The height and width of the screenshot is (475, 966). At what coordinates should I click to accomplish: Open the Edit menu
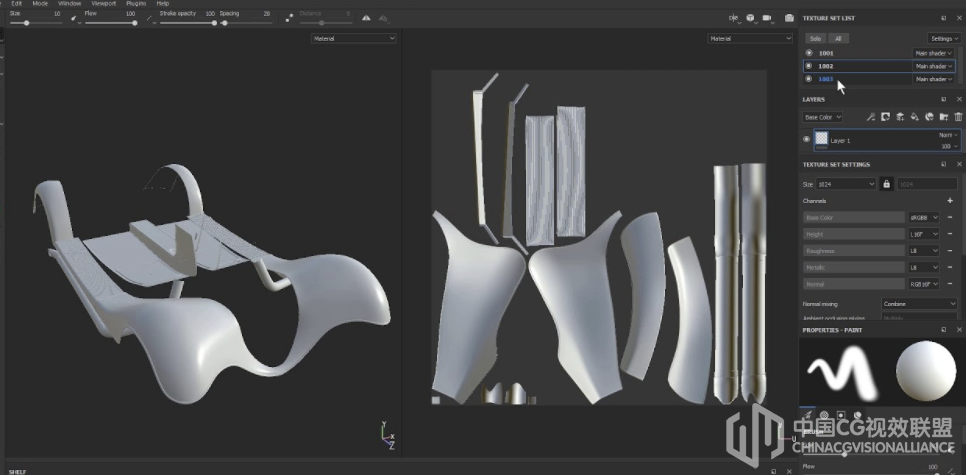pos(17,3)
